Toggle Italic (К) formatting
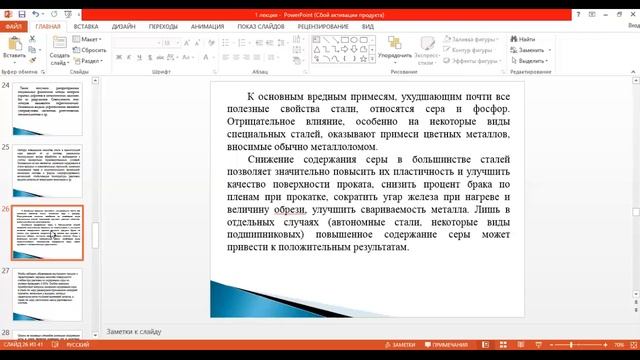 (x=129, y=58)
